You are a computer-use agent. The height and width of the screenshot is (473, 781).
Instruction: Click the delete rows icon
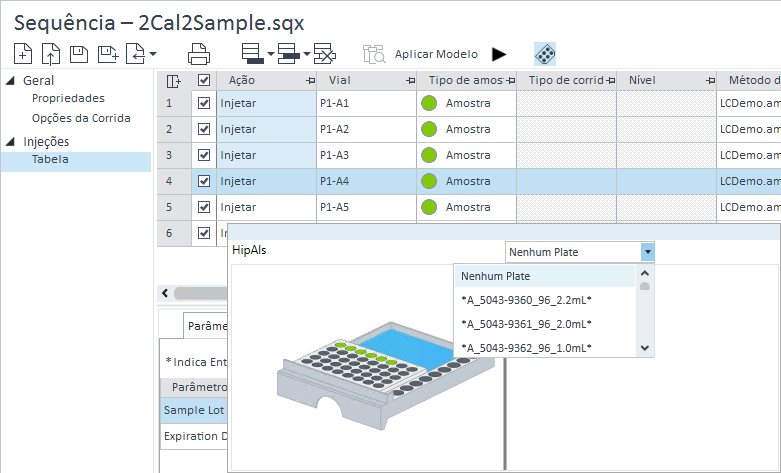pyautogui.click(x=324, y=54)
